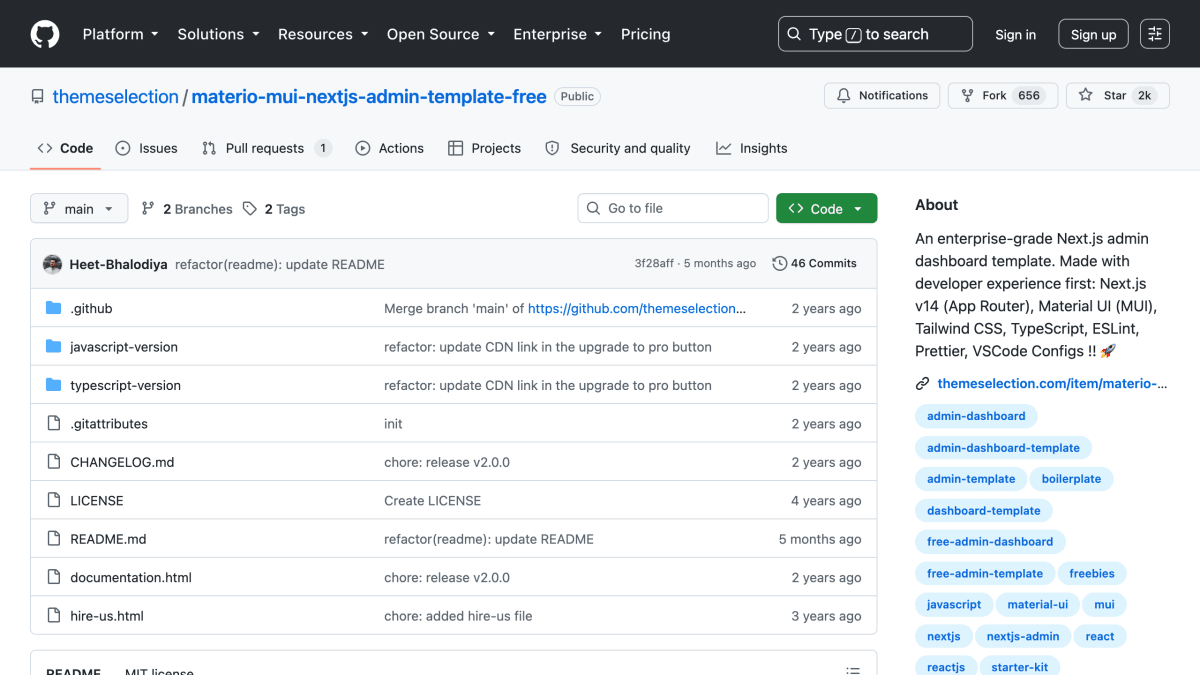Click the .gitattributes file icon
This screenshot has height=675, width=1200.
(x=54, y=423)
